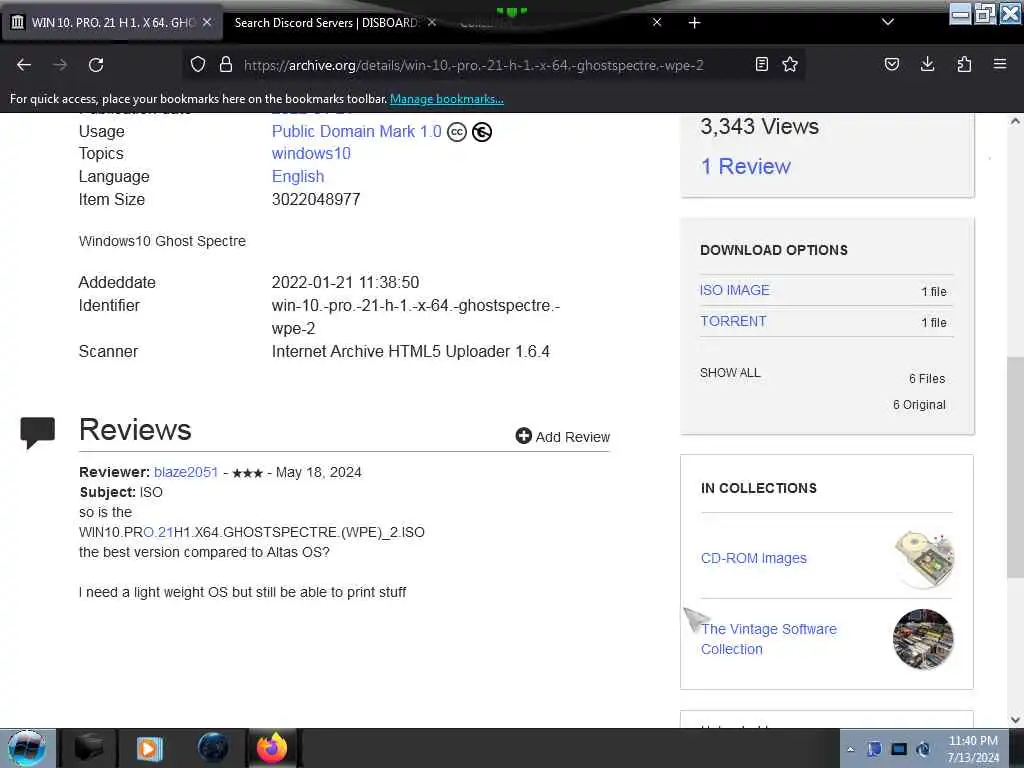
Task: Bookmark this page with the star icon
Action: [790, 64]
